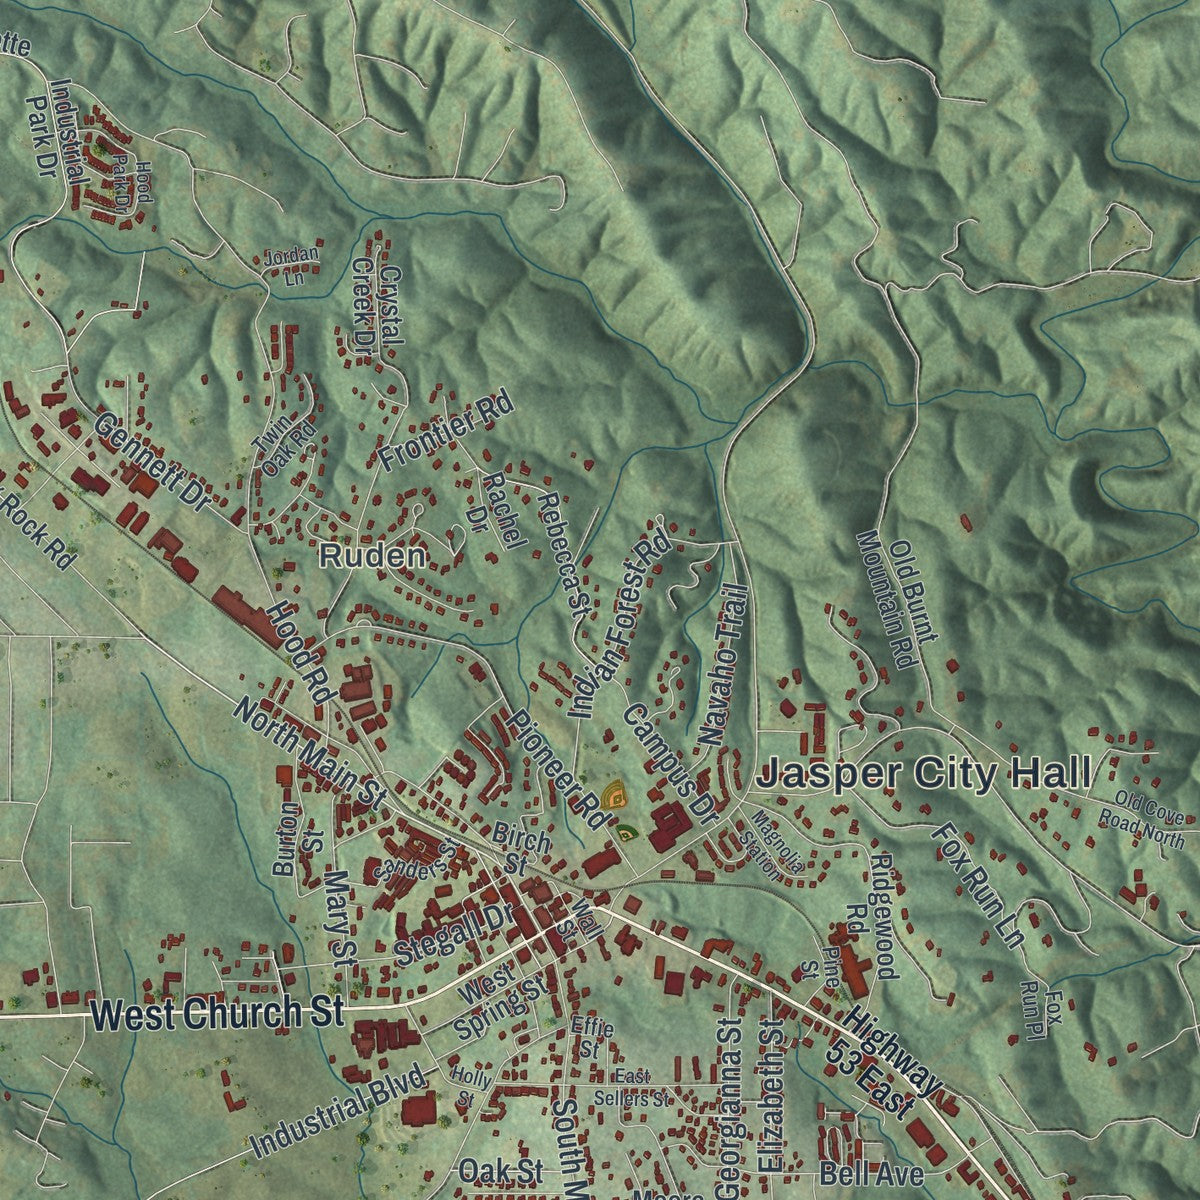Click the orange baseball field near Pioneer Rd

point(616,794)
